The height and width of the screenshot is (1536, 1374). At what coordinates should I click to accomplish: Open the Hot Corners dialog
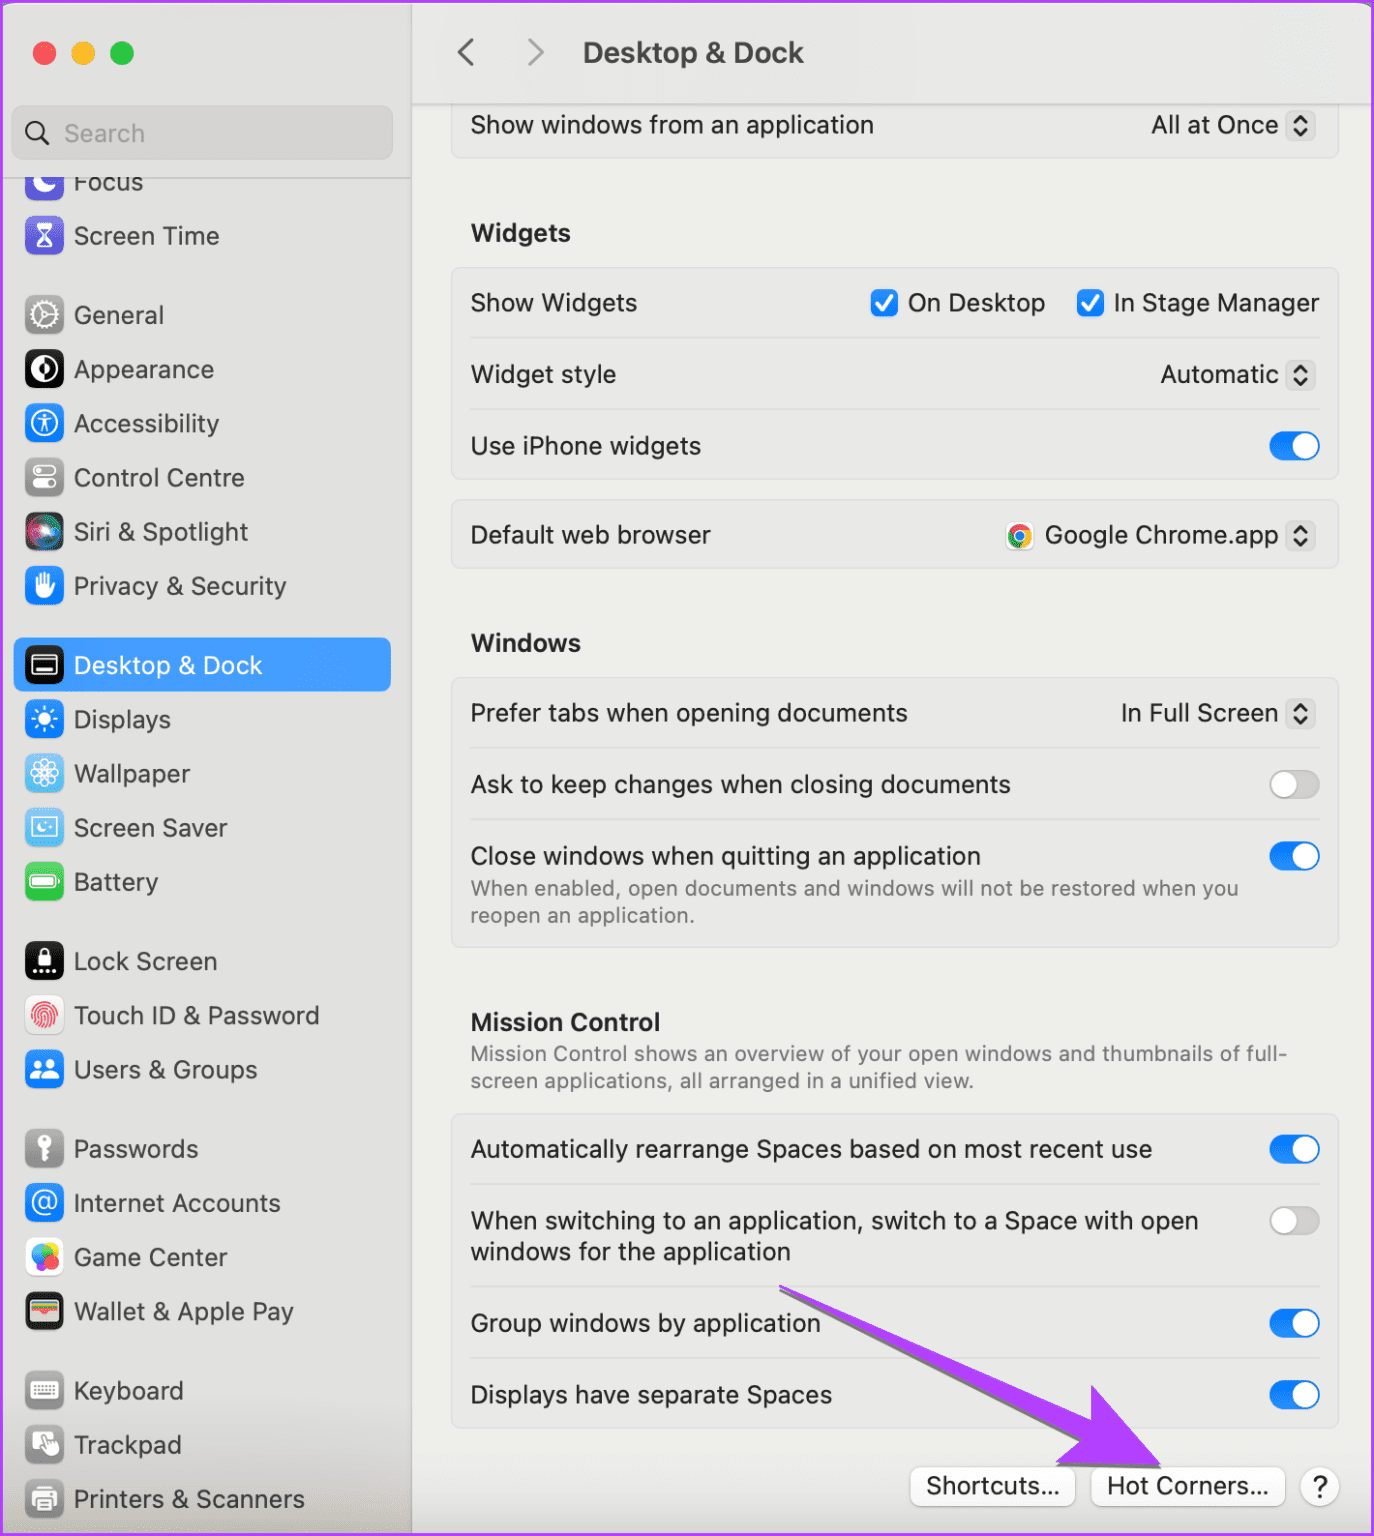pyautogui.click(x=1187, y=1486)
